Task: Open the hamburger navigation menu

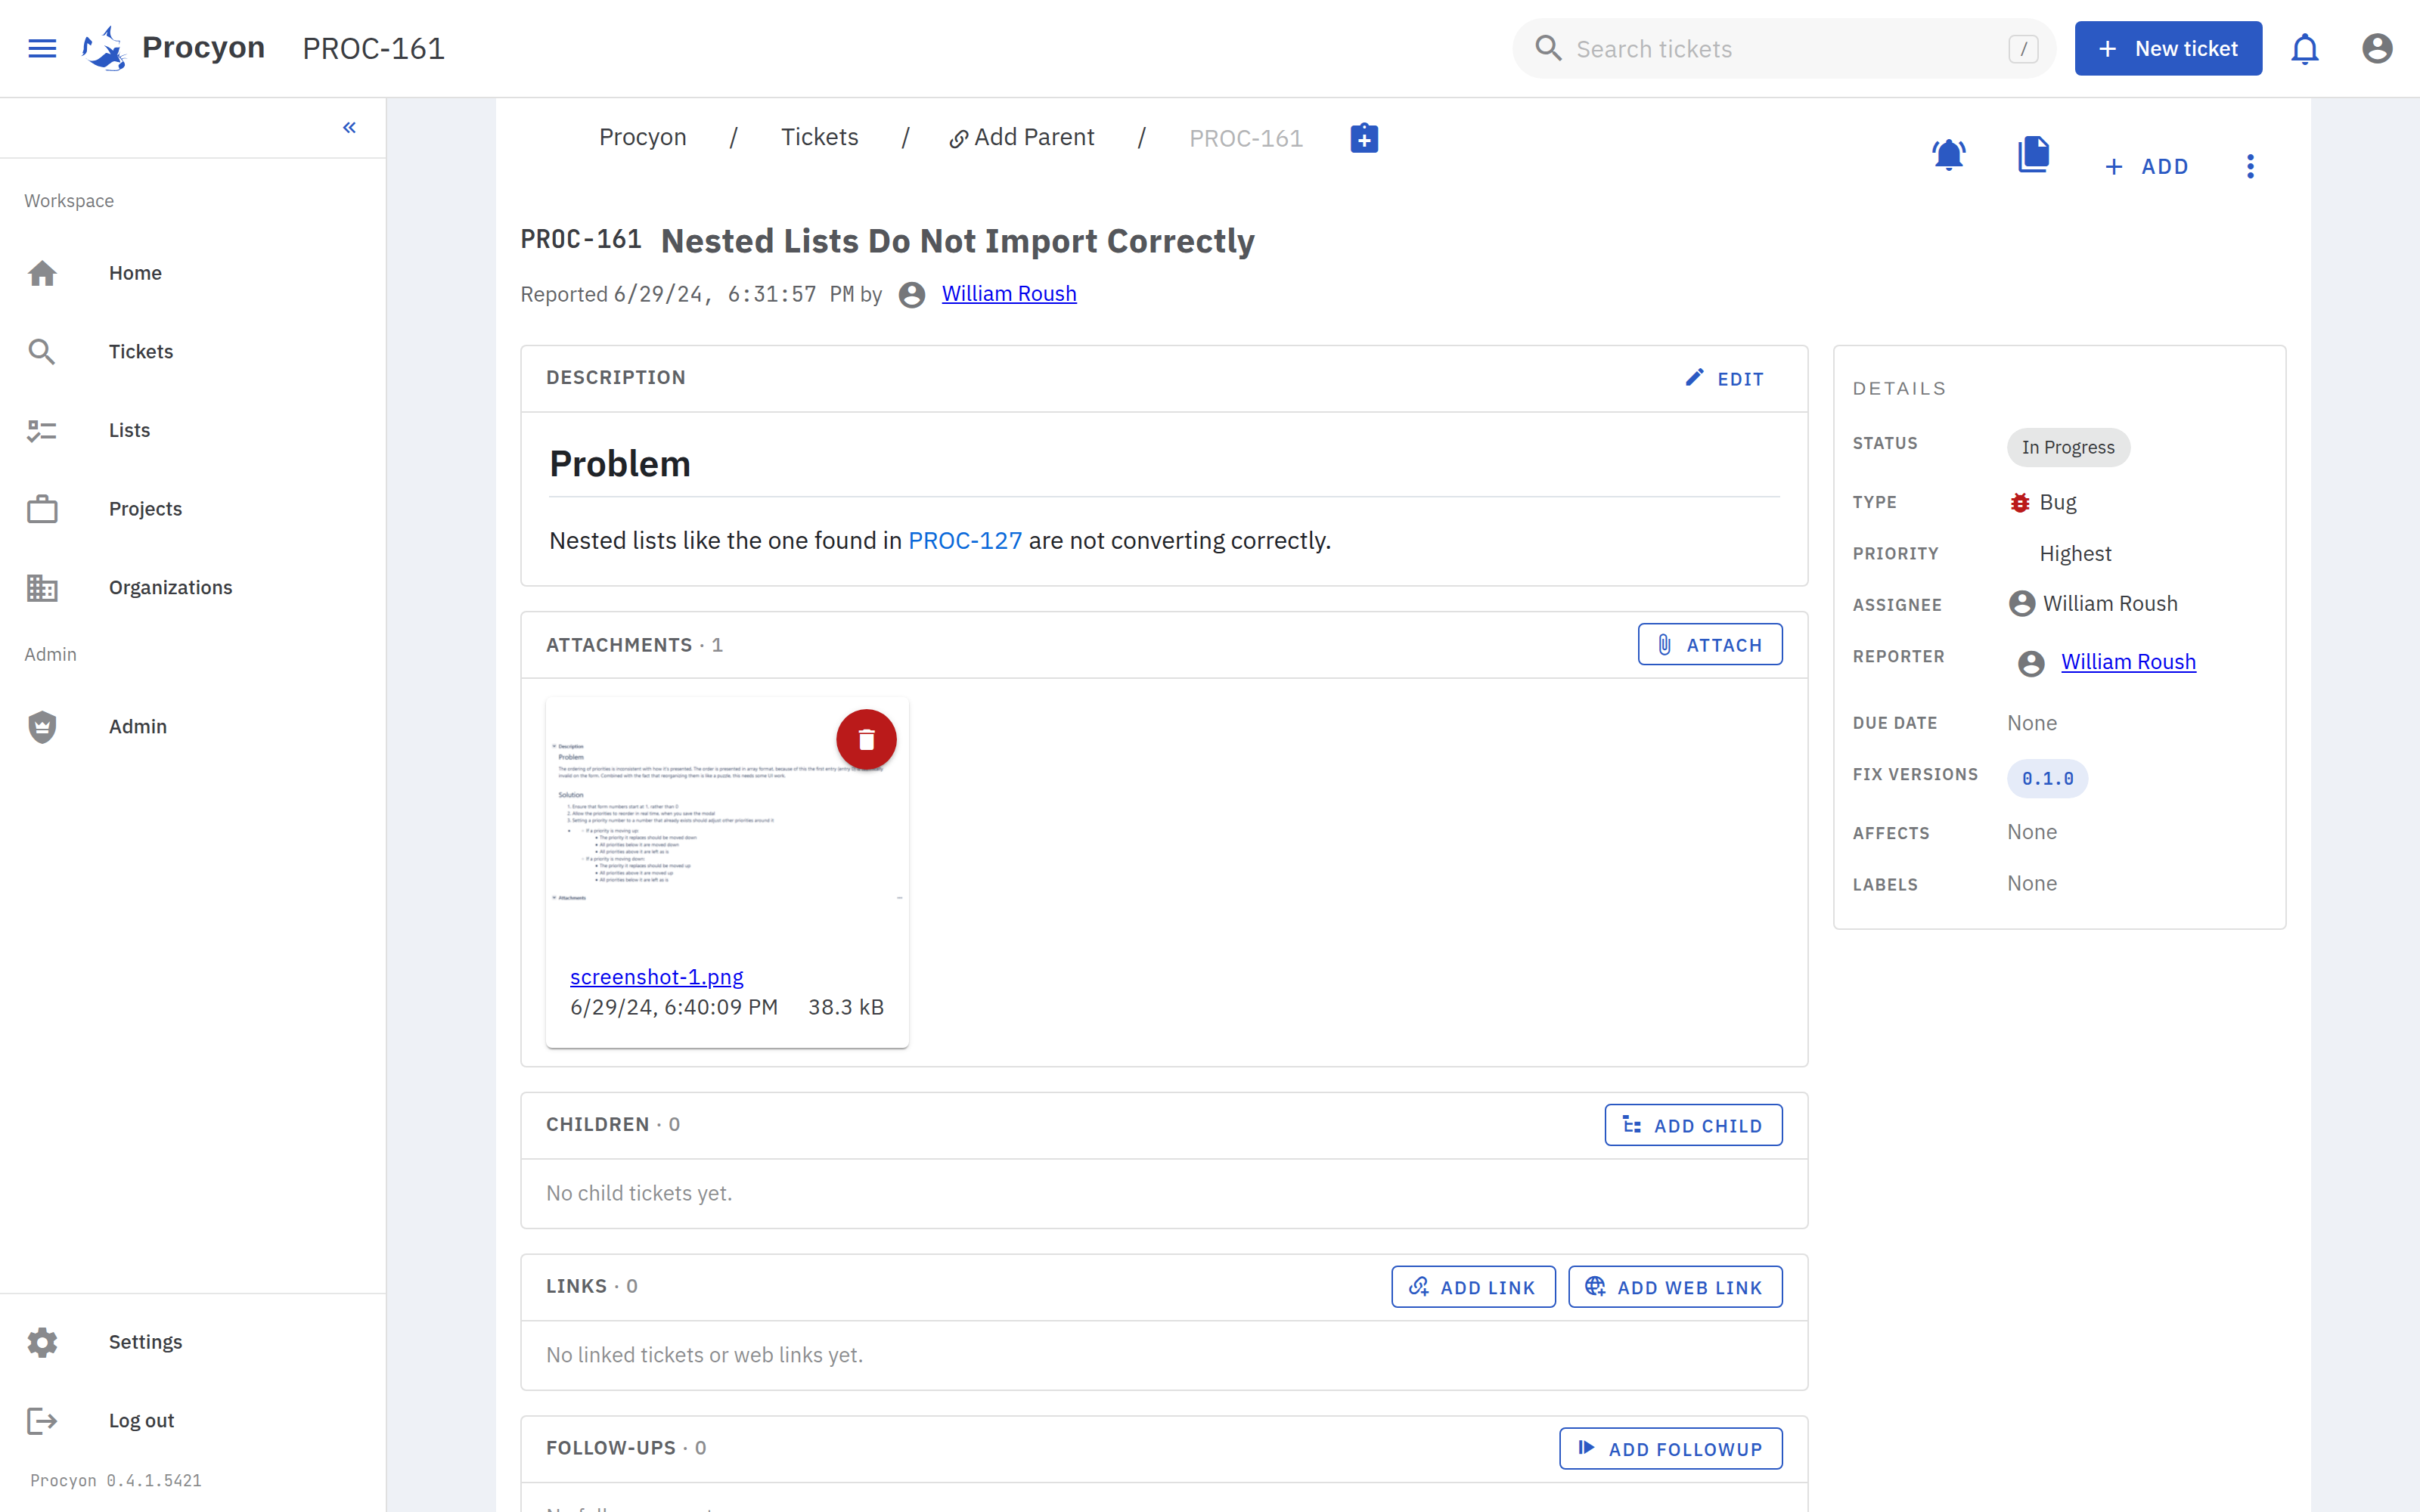Action: tap(42, 48)
